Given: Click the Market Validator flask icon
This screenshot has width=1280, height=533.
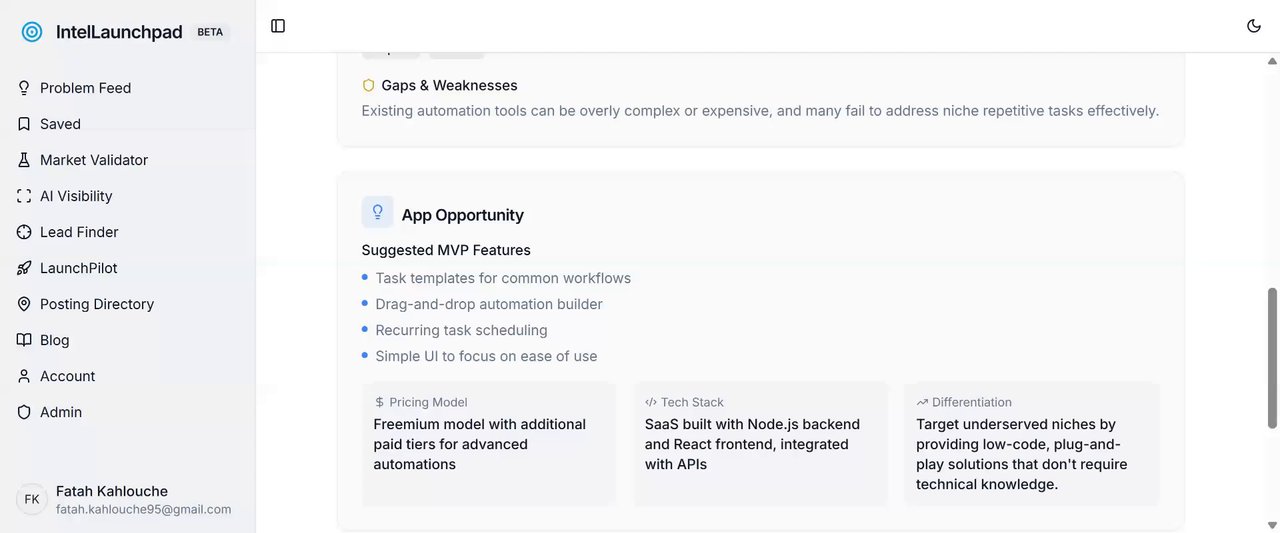Looking at the screenshot, I should [24, 160].
